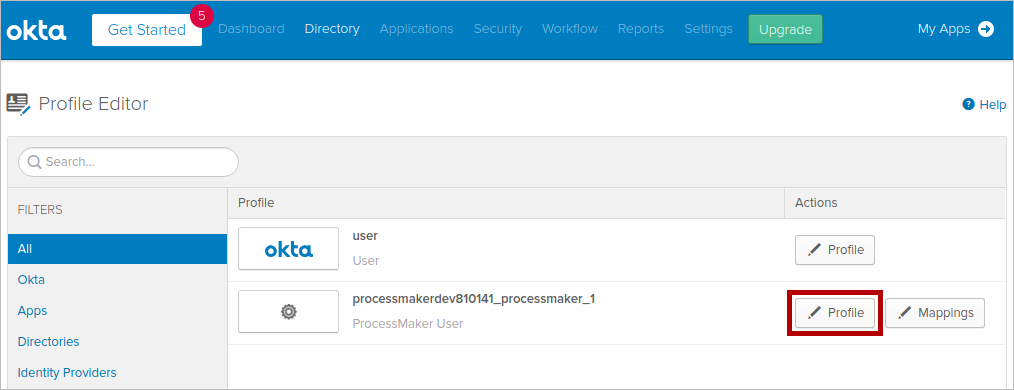Open the Directory menu
This screenshot has height=390, width=1014.
pos(332,29)
